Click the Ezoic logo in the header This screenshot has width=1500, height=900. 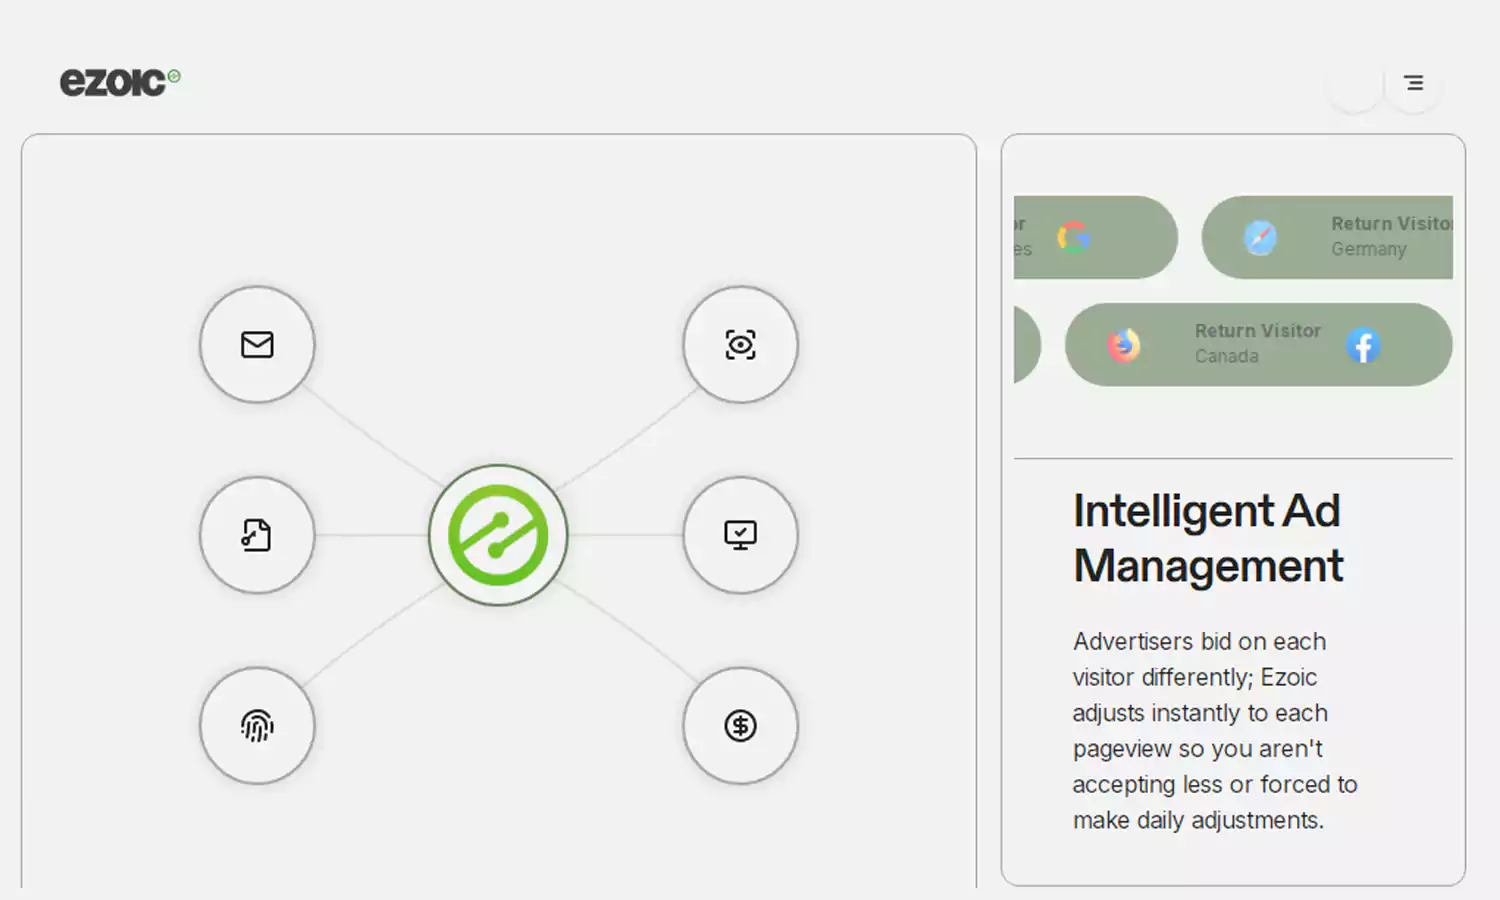tap(119, 82)
